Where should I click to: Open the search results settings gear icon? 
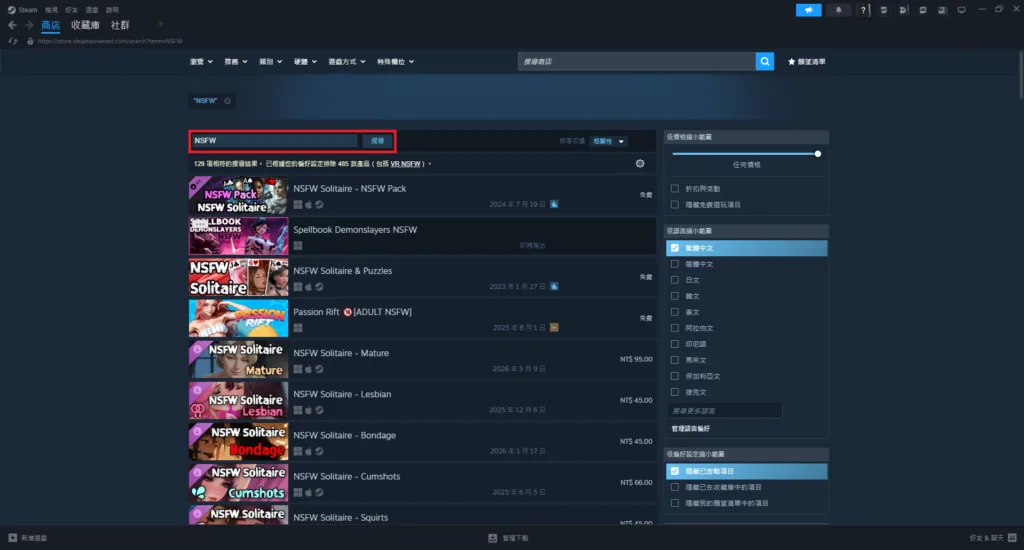(x=640, y=163)
